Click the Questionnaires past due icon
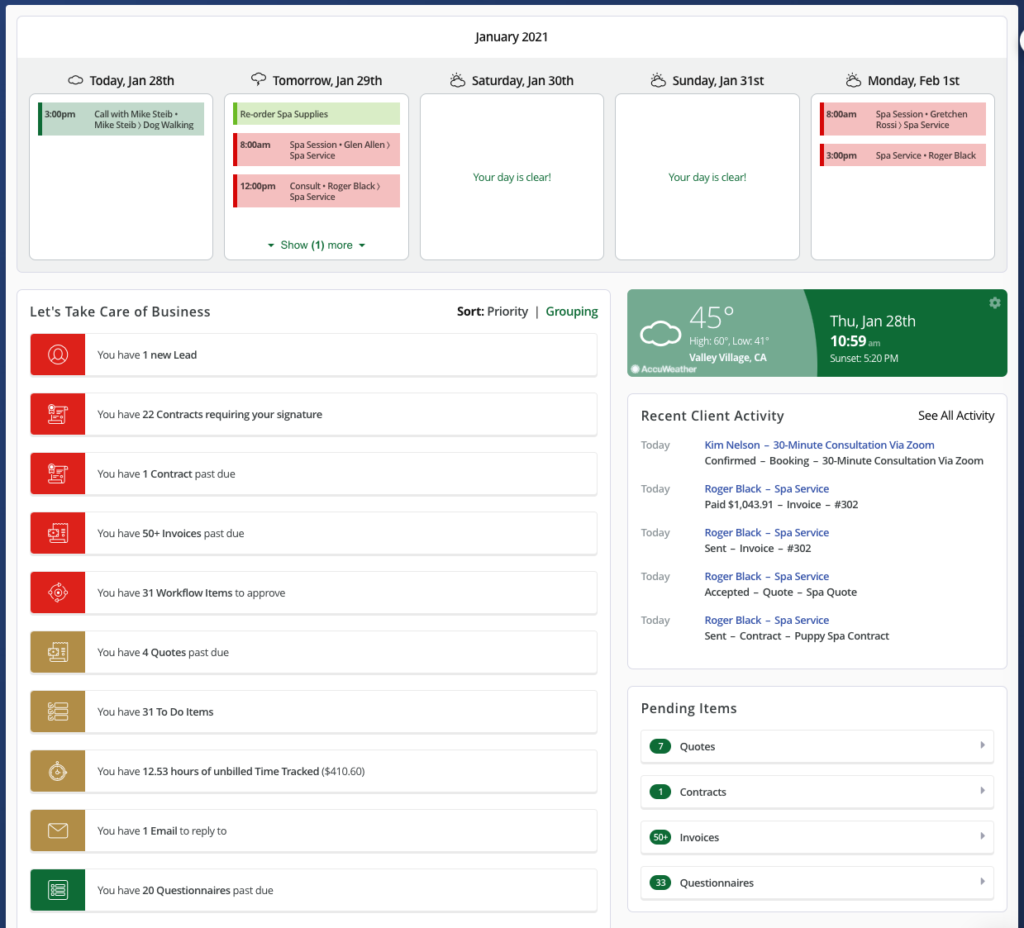 point(58,890)
